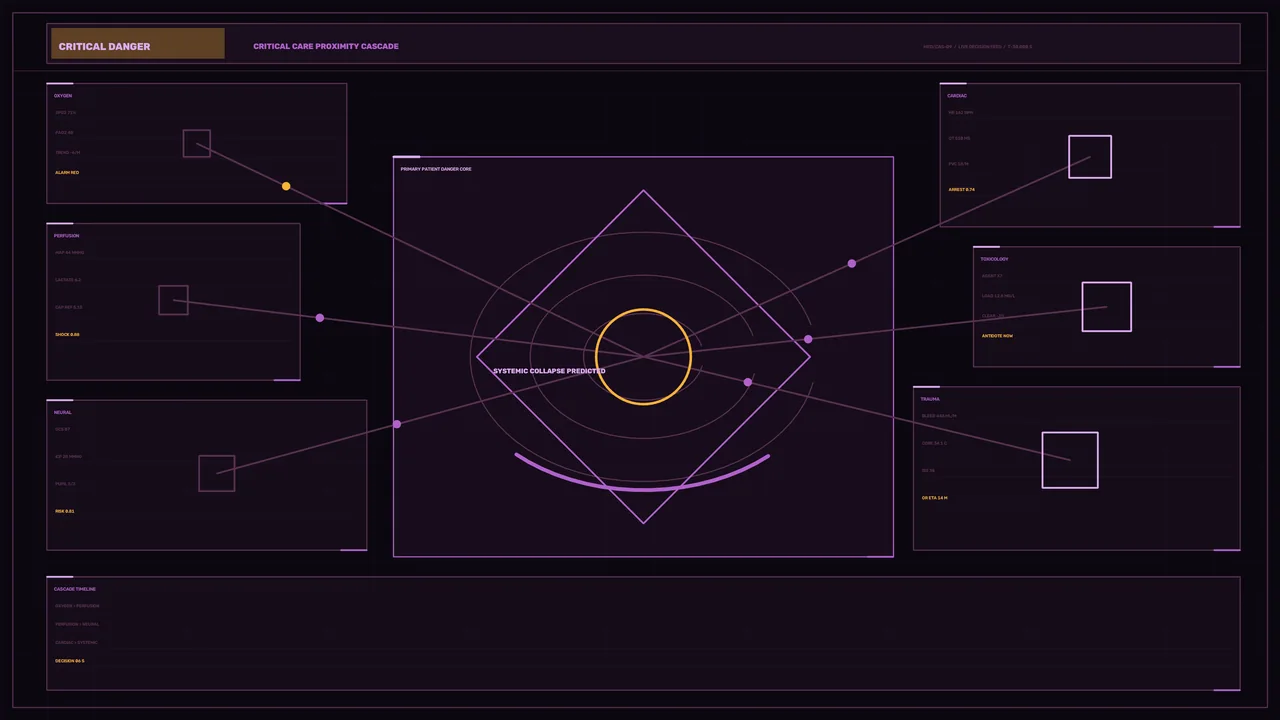Viewport: 1280px width, 720px height.
Task: Open the TRAUMA panel header
Action: click(930, 400)
